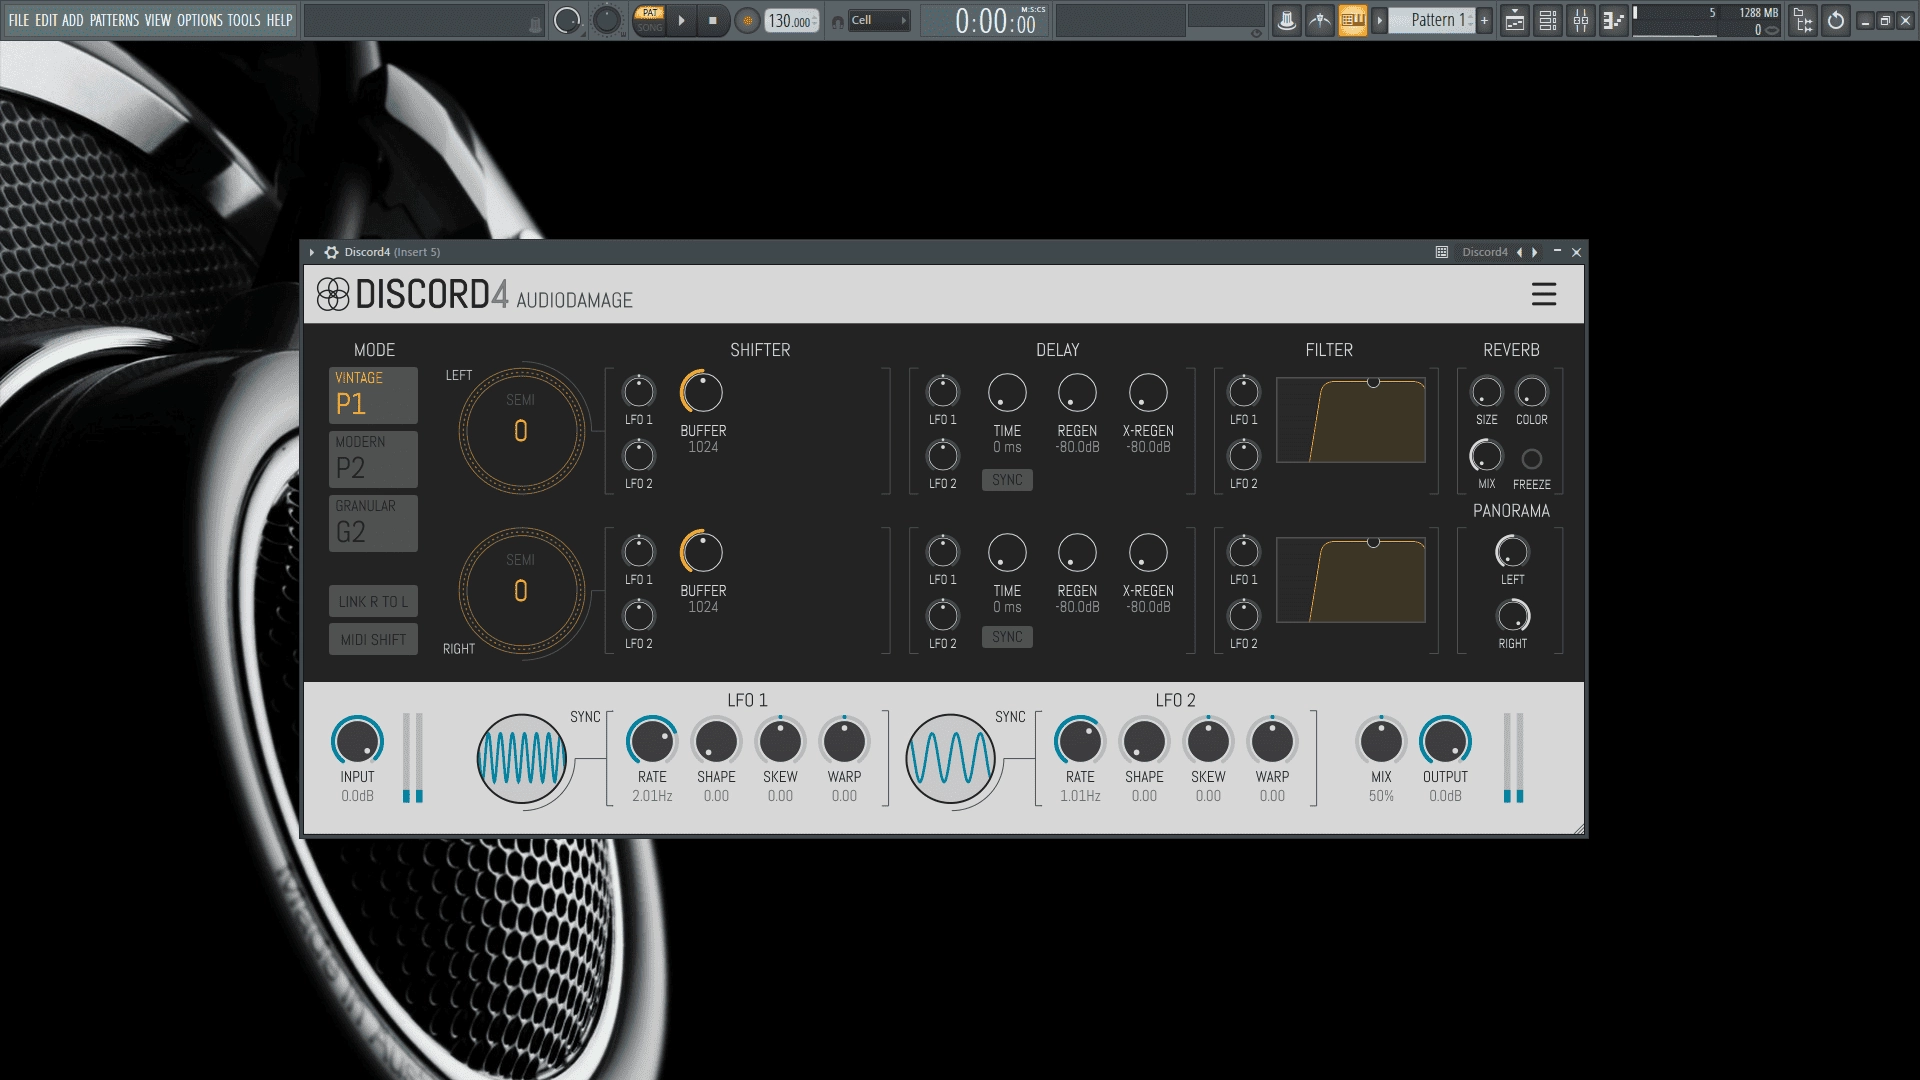Expand Discord4 plugin options arrow in title bar
1920x1080 pixels.
point(312,252)
